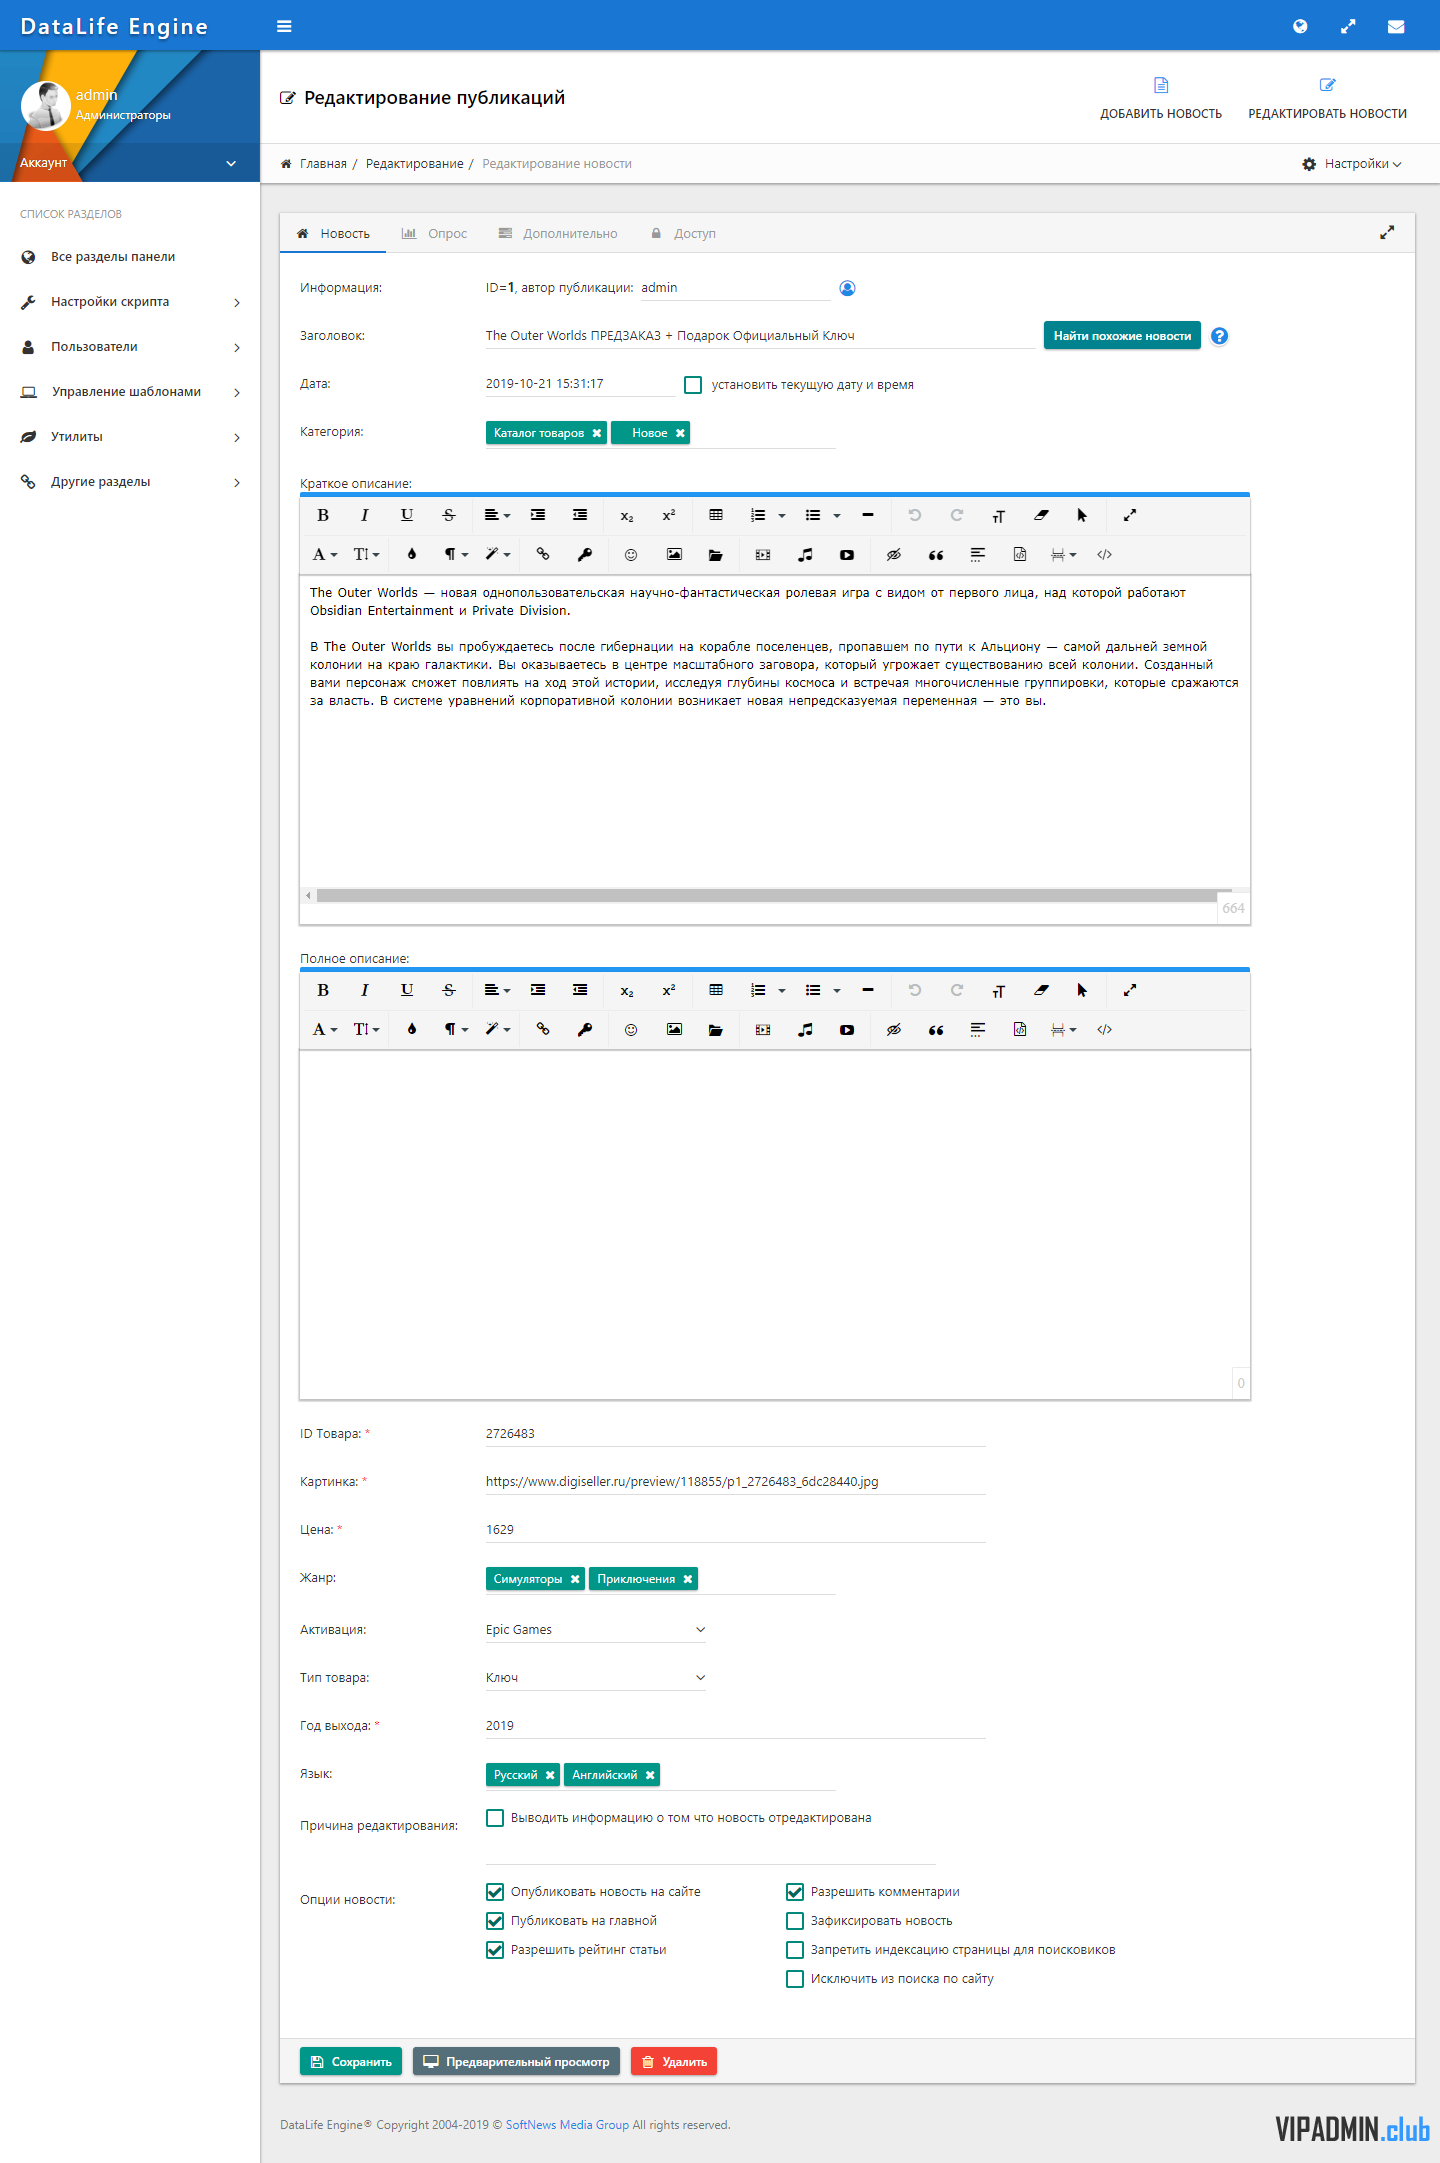Switch to the Опрос tab
1440x2163 pixels.
click(x=434, y=234)
